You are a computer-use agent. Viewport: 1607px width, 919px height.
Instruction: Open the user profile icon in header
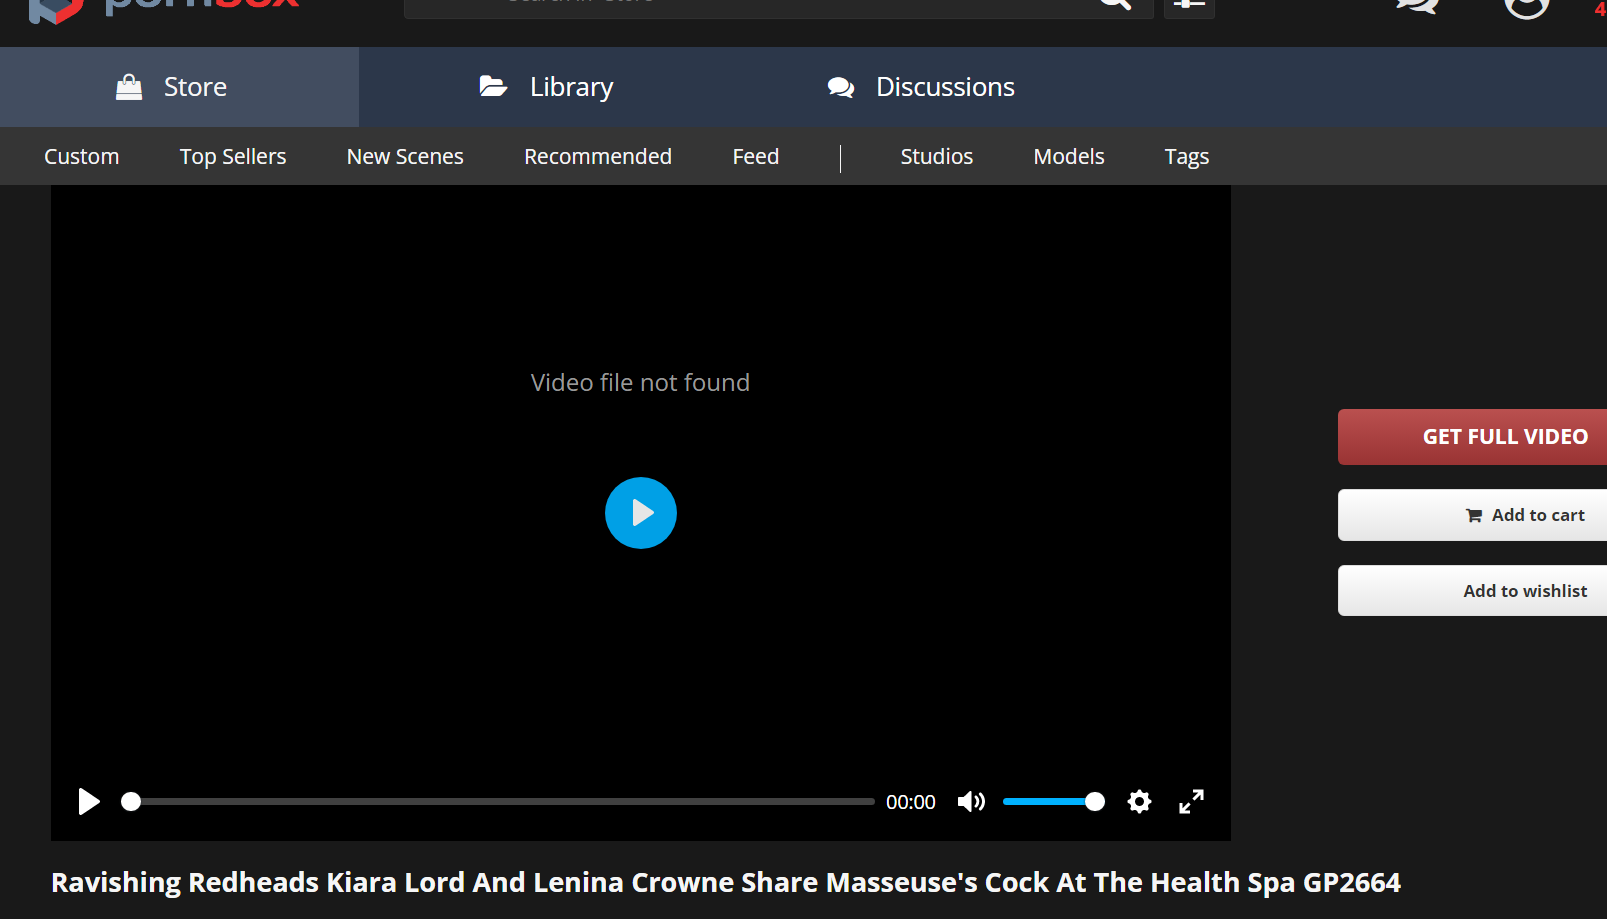(1526, 7)
